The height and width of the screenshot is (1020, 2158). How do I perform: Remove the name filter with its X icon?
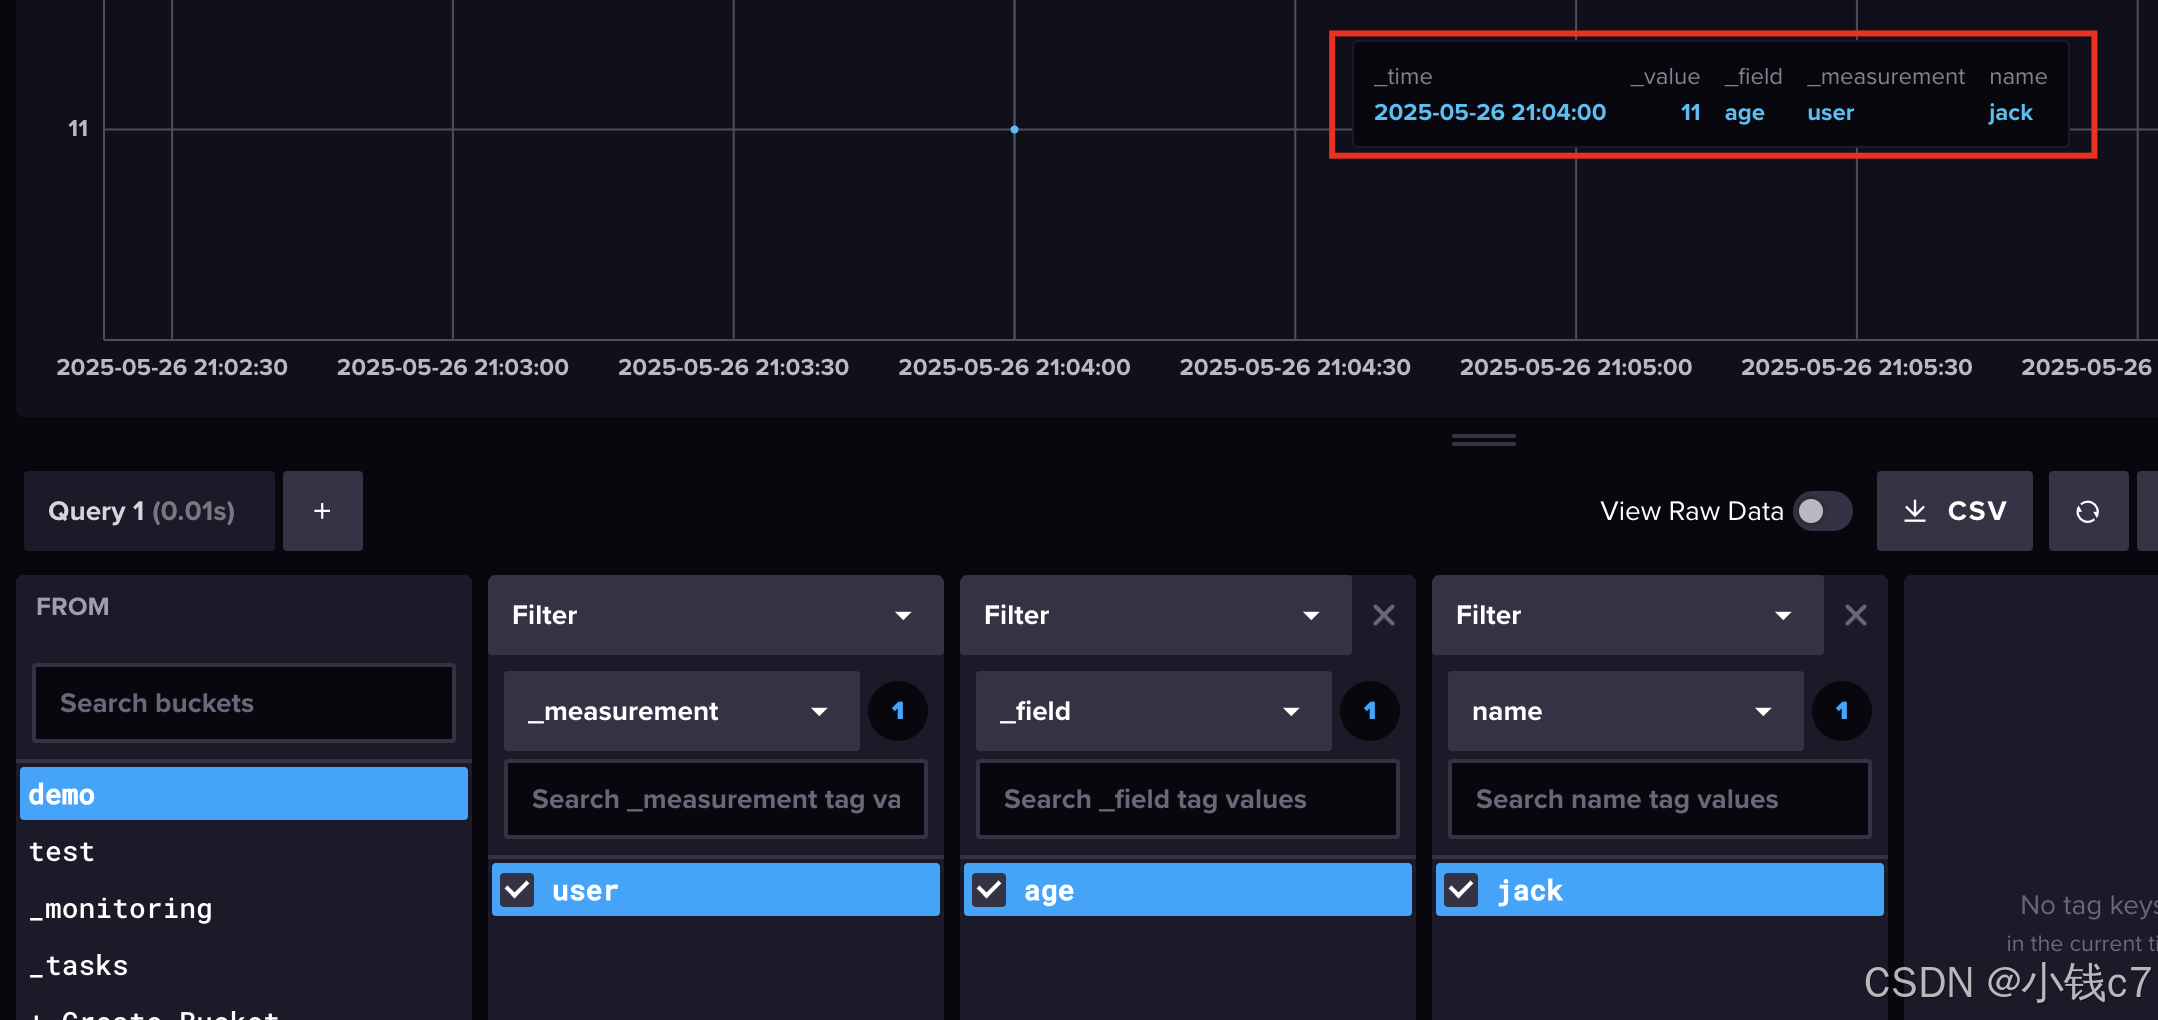[1856, 615]
